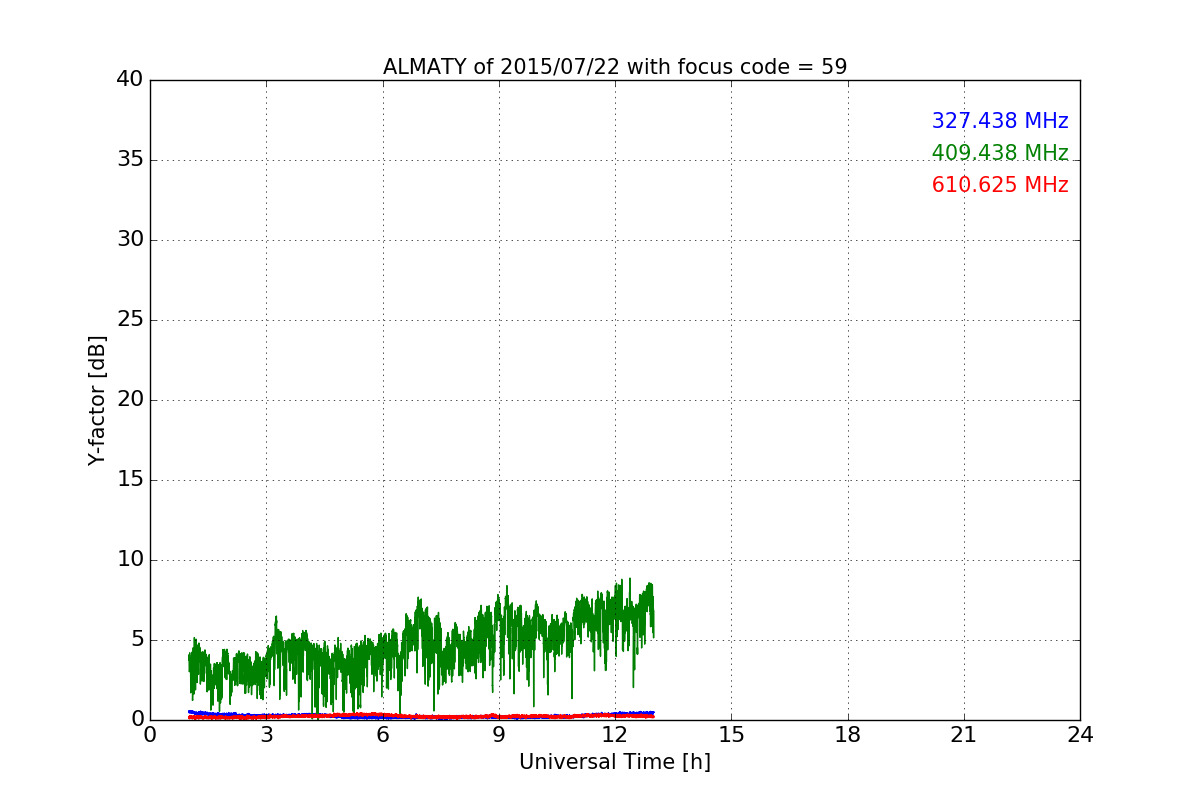1200x800 pixels.
Task: Click the x-axis tick label 9
Action: [499, 735]
